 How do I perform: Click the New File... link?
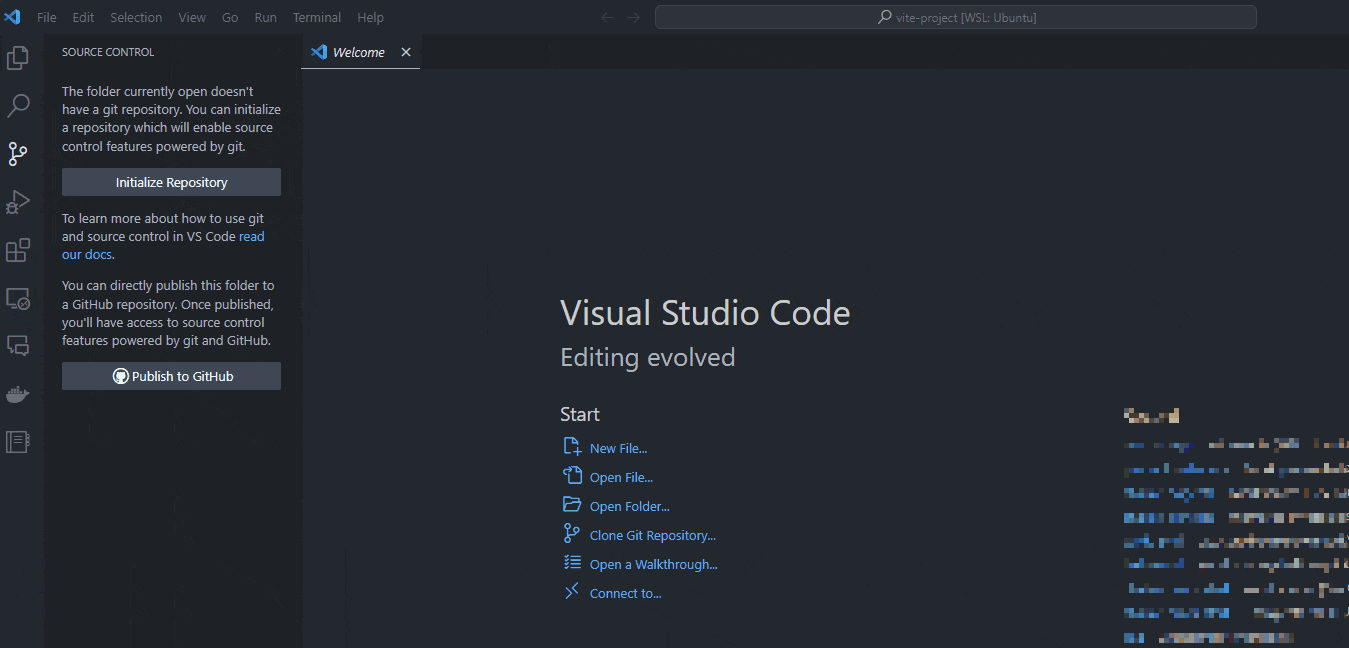click(618, 448)
